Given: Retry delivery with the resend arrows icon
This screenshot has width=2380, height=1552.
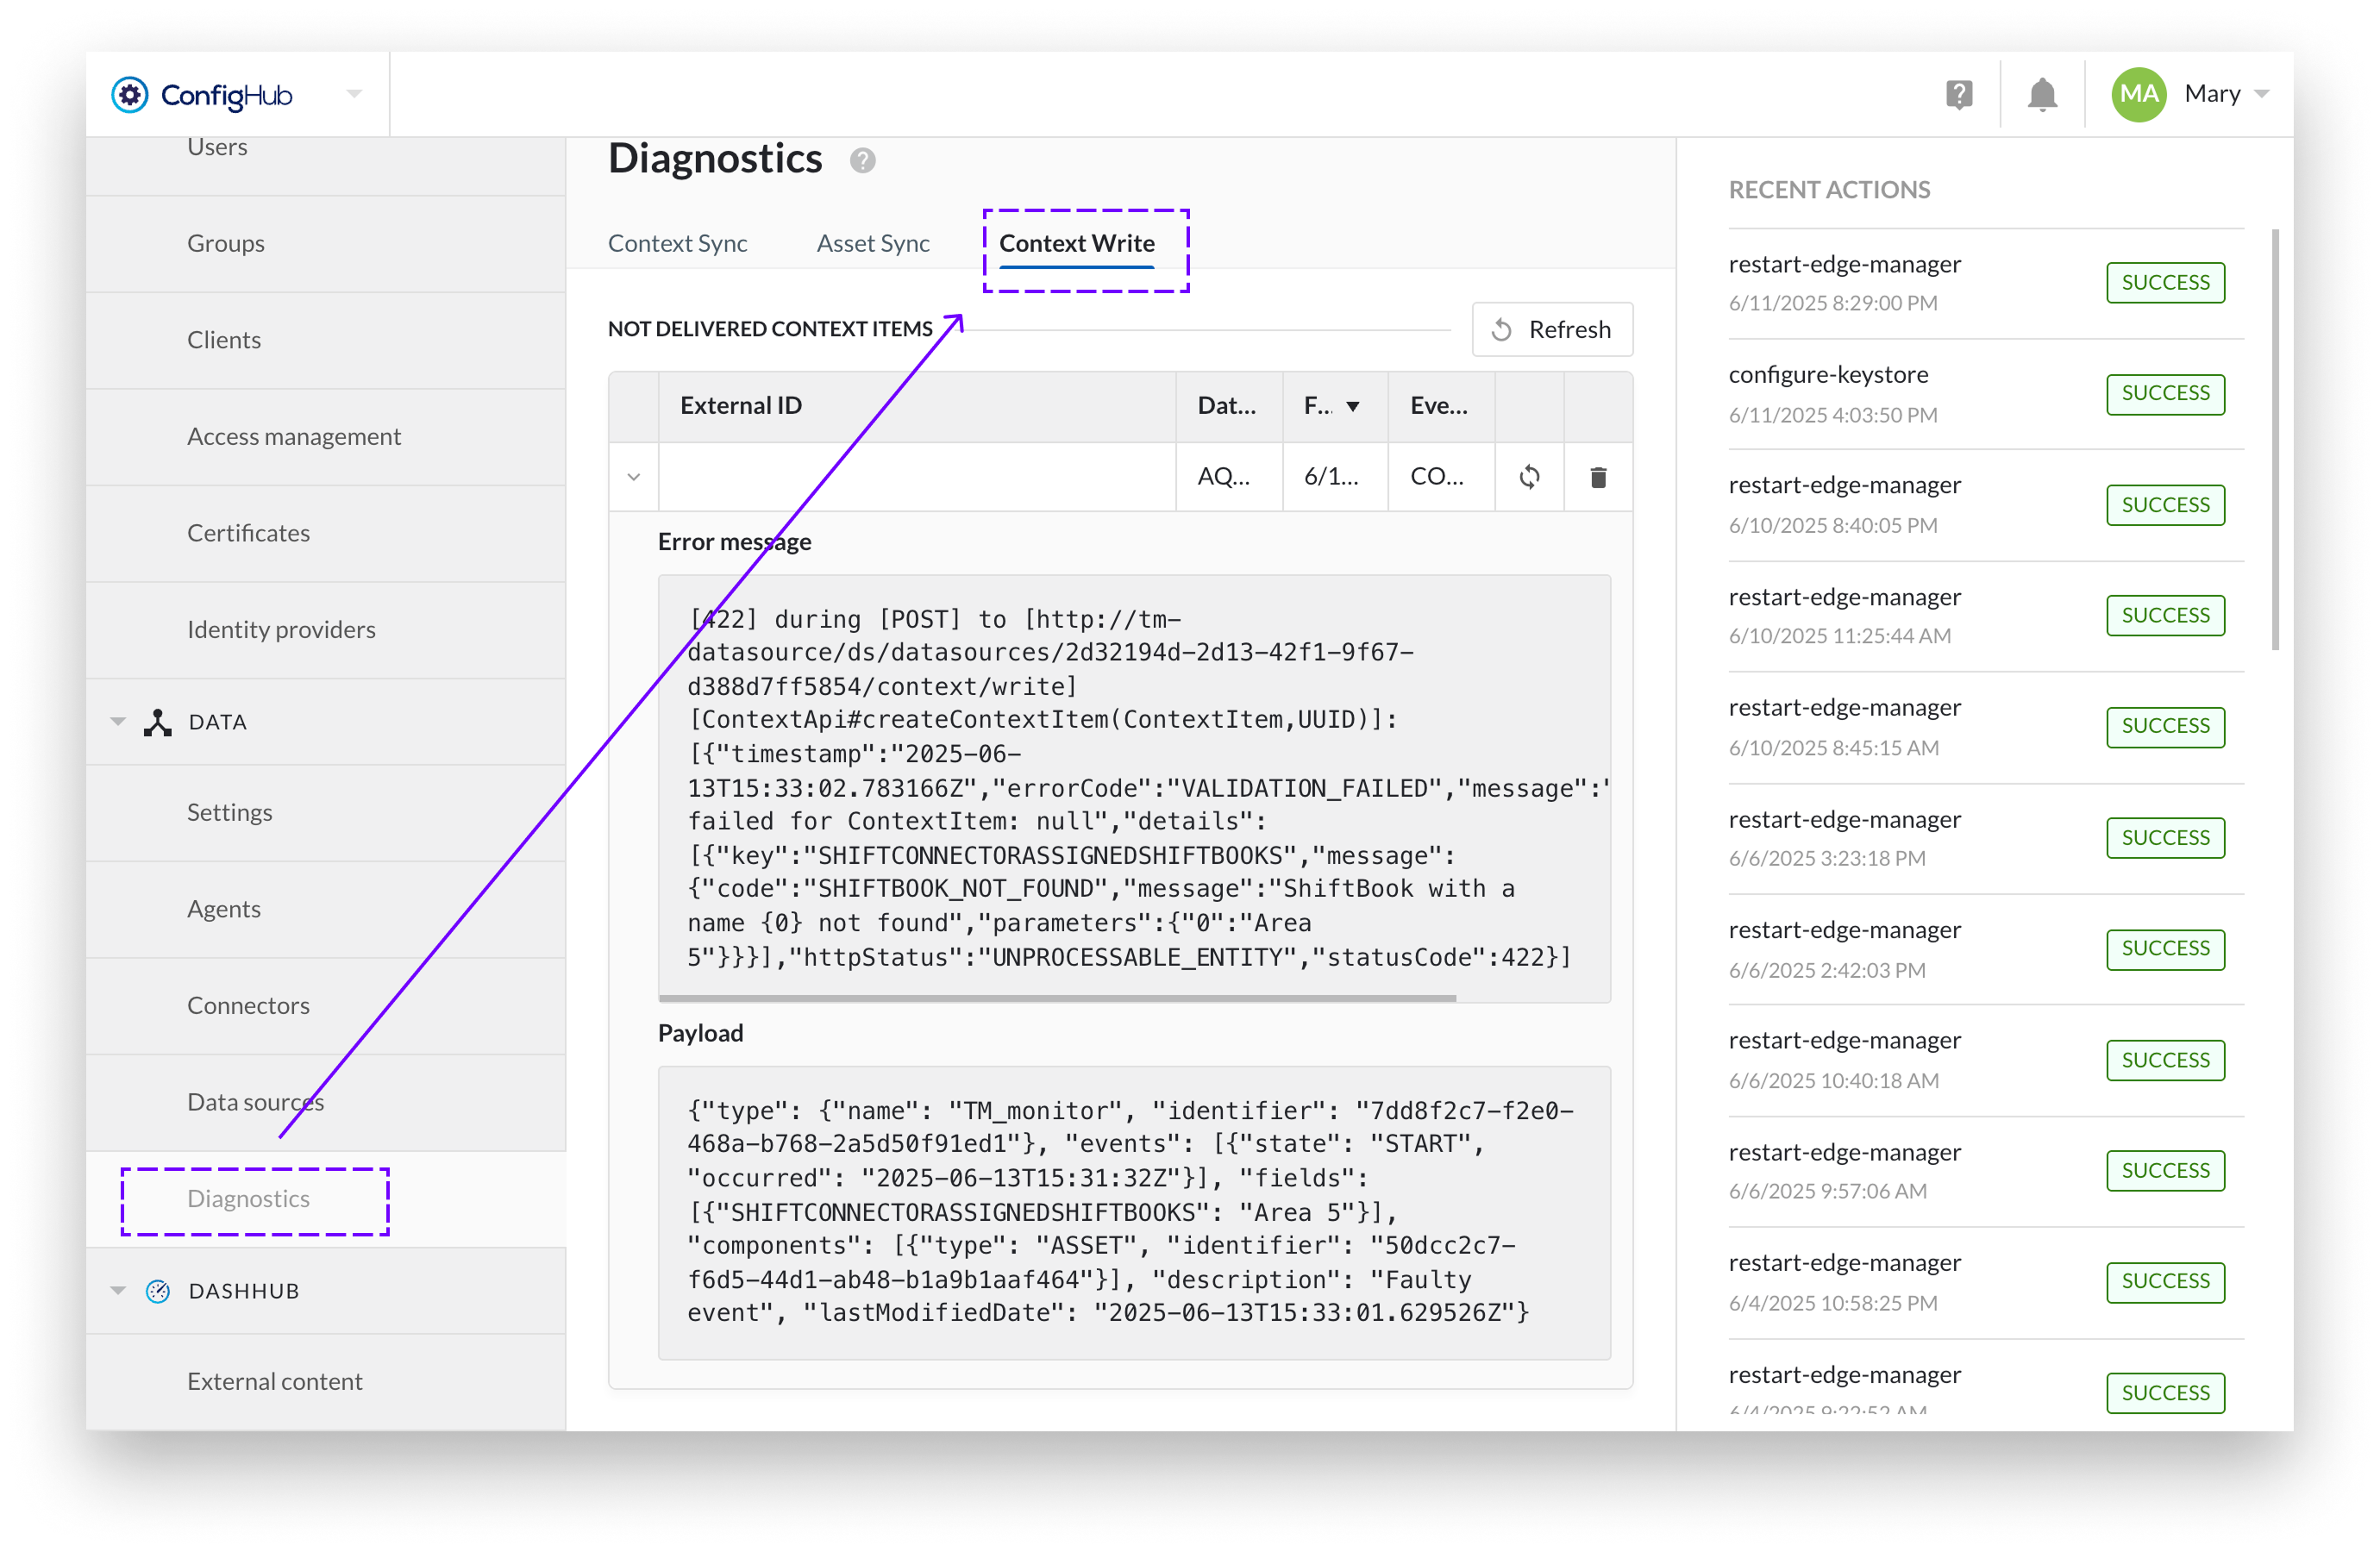Looking at the screenshot, I should (x=1528, y=477).
